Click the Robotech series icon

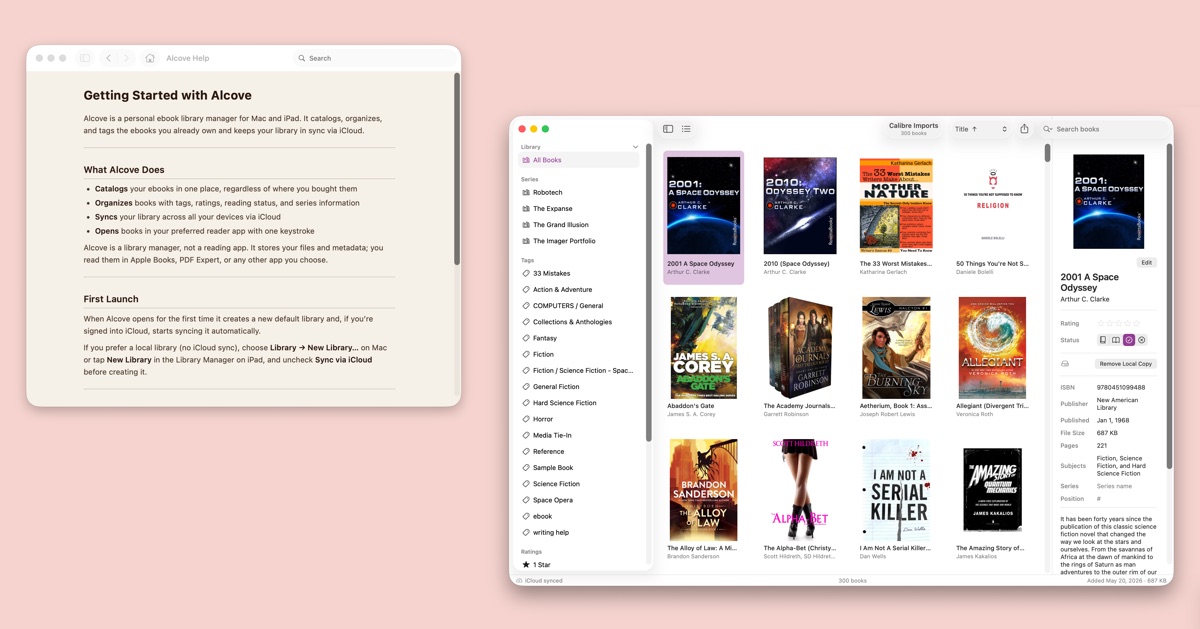coord(526,192)
